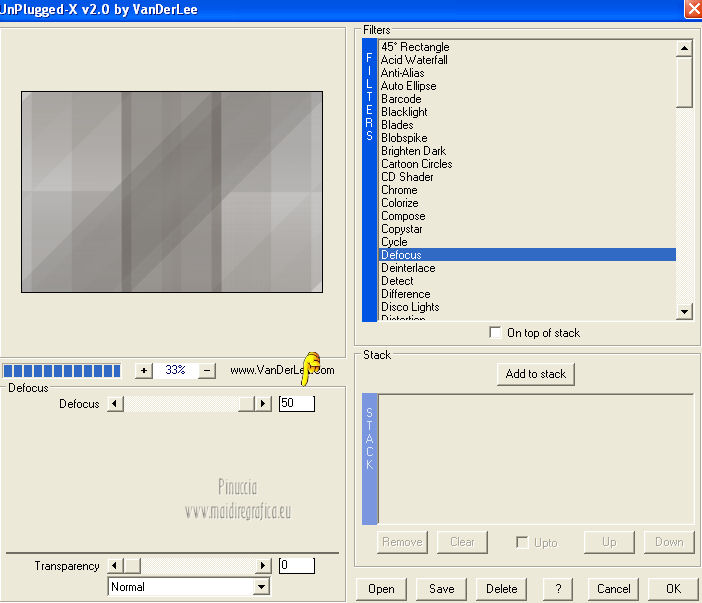Click the Defocus slider thumb
This screenshot has width=702, height=603.
(x=246, y=404)
